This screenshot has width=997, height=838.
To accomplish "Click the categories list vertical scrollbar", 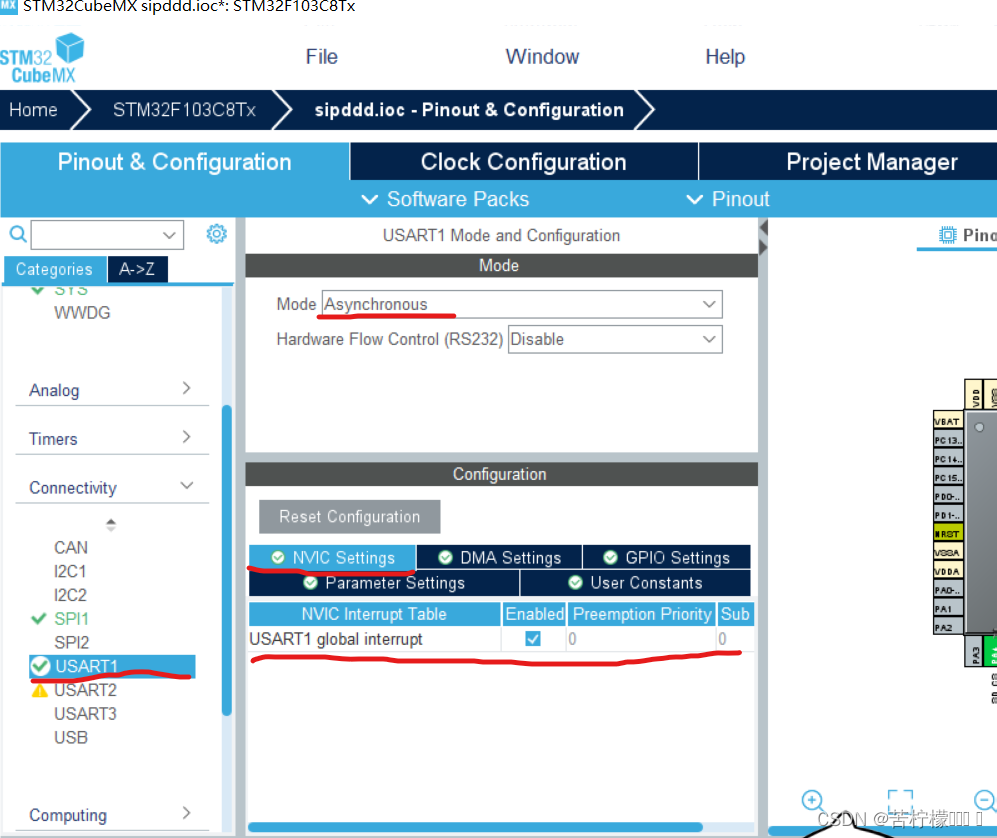I will [226, 561].
